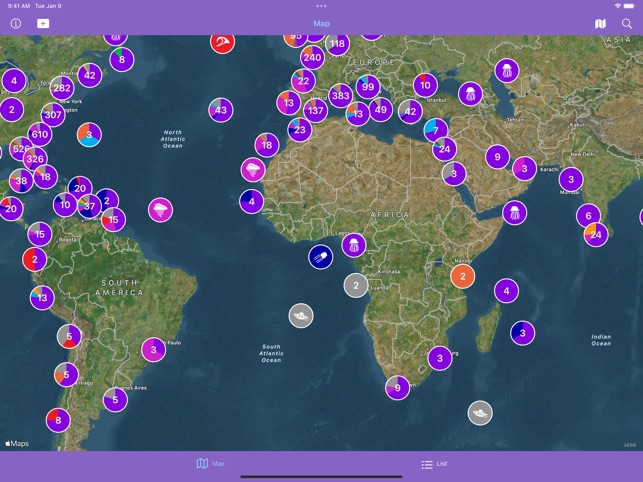Open the 9 cluster in Persian Gulf
The height and width of the screenshot is (482, 643).
pyautogui.click(x=497, y=157)
